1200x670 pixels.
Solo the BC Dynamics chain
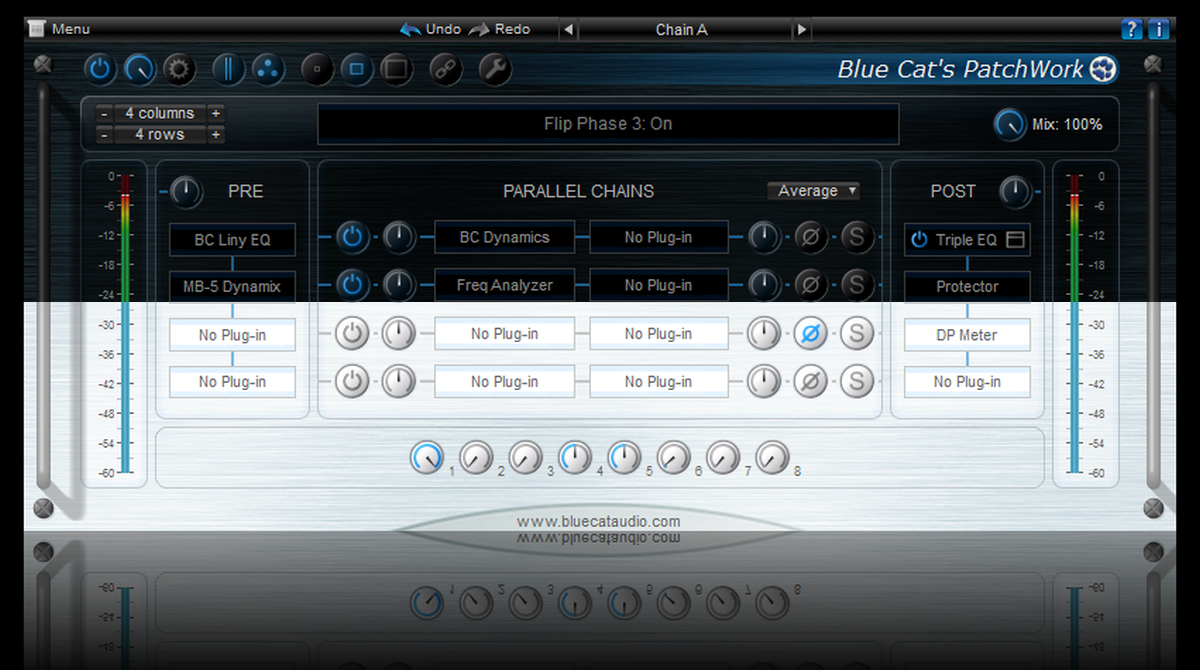point(857,238)
